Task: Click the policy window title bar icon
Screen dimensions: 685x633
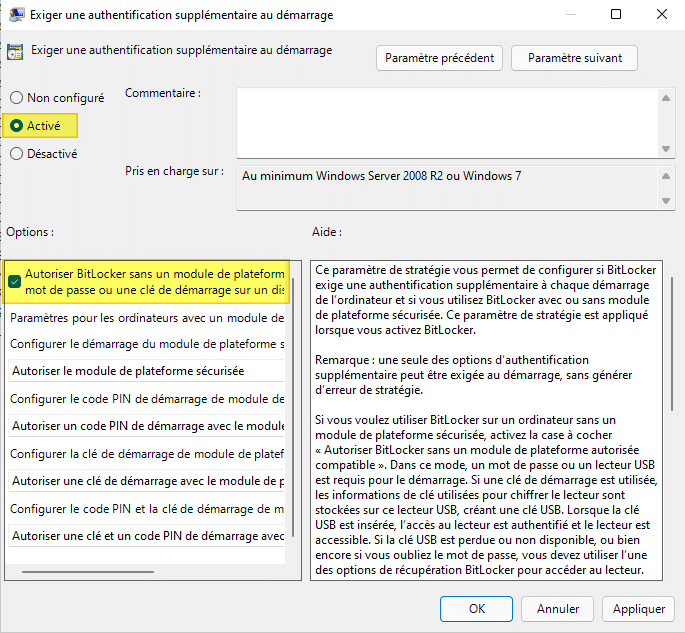Action: [x=17, y=14]
